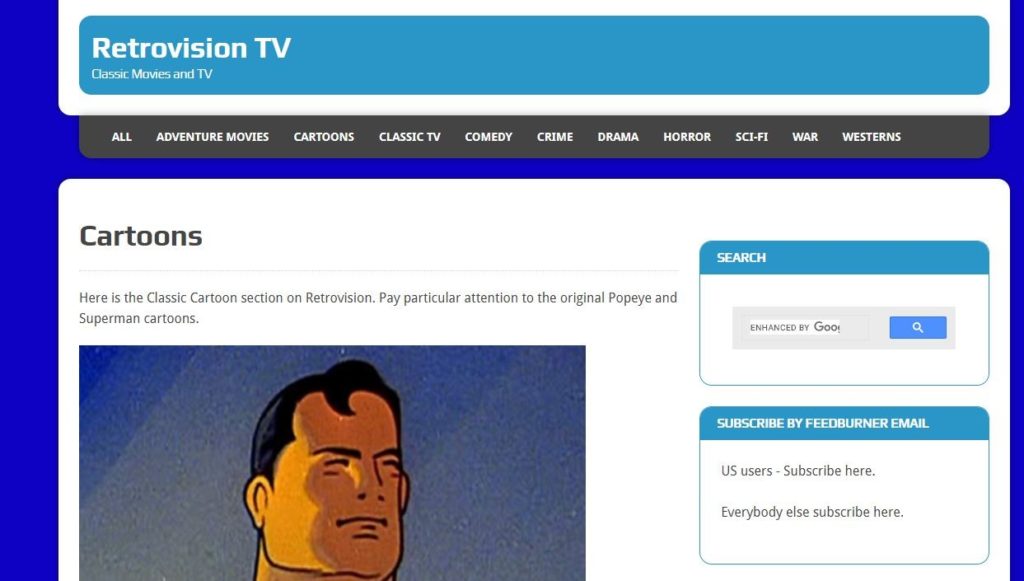Screen dimensions: 1024x581
Task: Navigate to DRAMA movies
Action: point(618,137)
